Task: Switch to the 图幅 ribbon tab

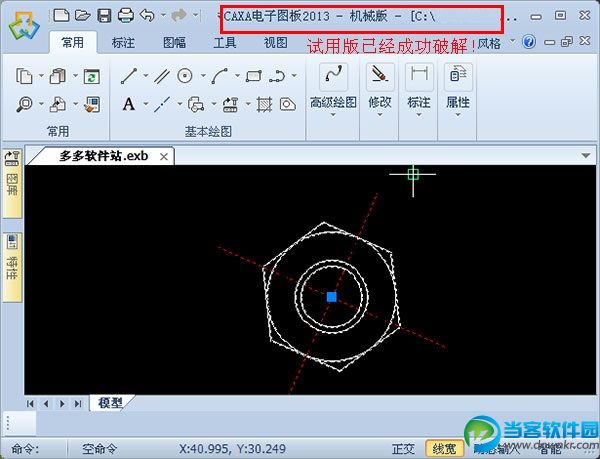Action: [174, 42]
